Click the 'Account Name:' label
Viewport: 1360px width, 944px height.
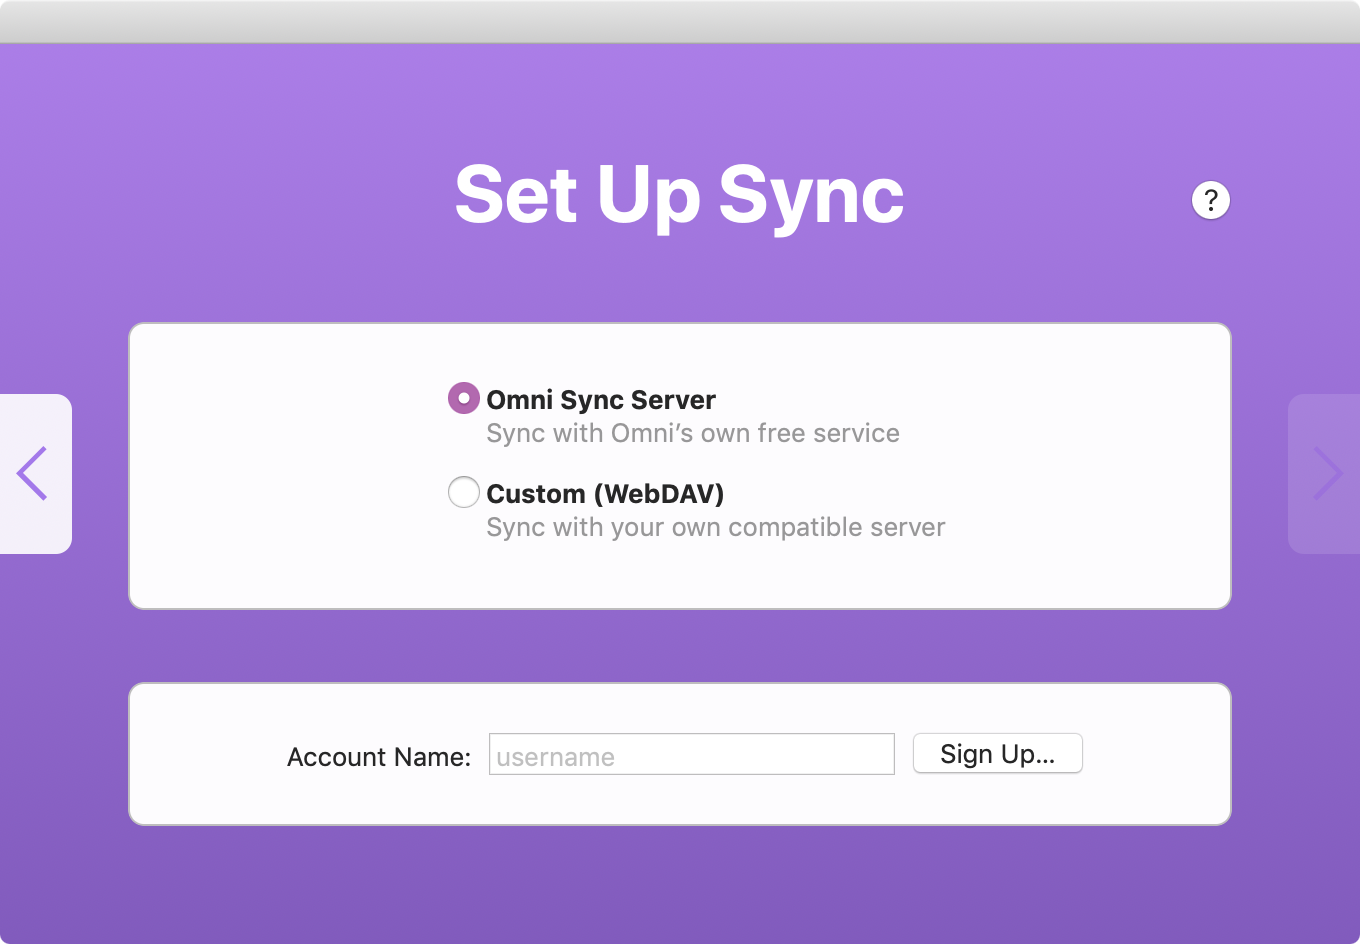(379, 757)
